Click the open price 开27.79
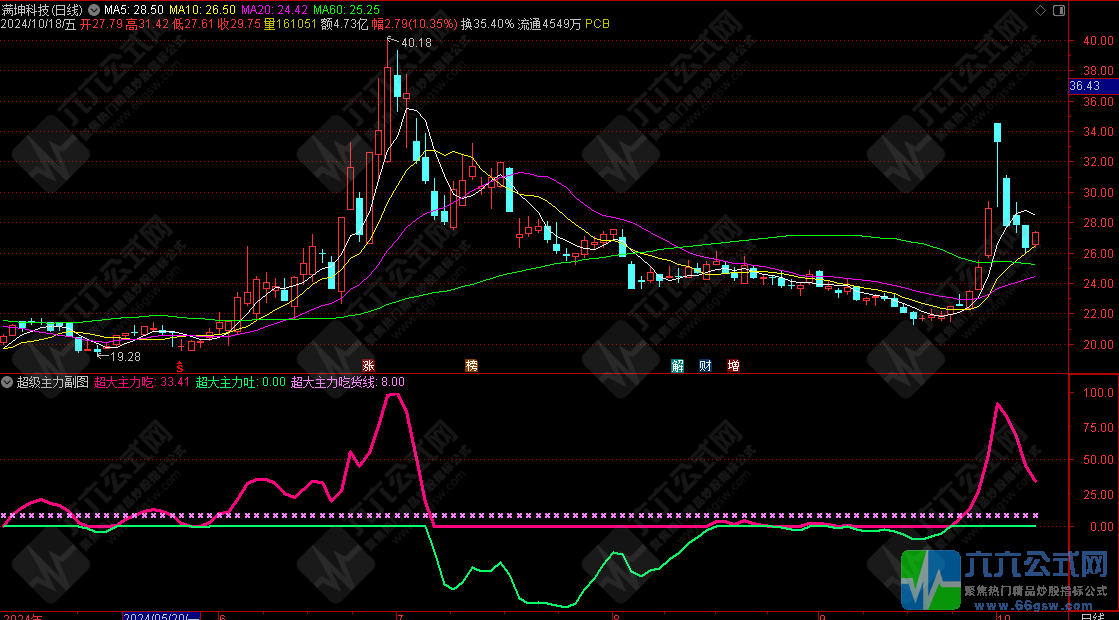The image size is (1119, 620). coord(102,24)
